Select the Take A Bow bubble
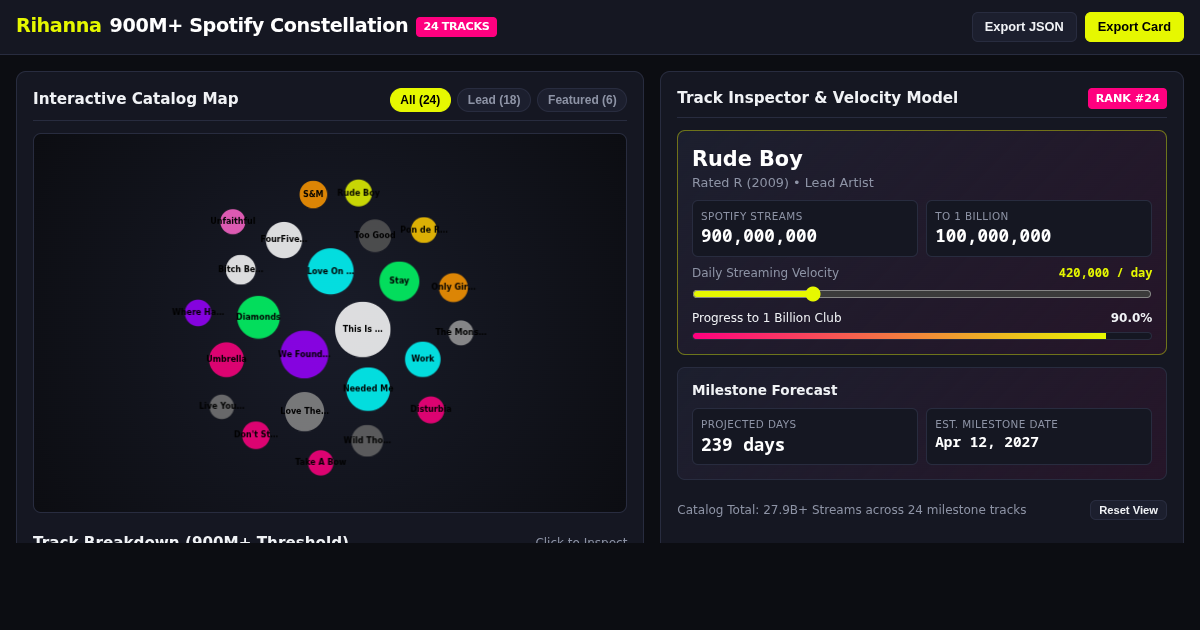 point(321,462)
